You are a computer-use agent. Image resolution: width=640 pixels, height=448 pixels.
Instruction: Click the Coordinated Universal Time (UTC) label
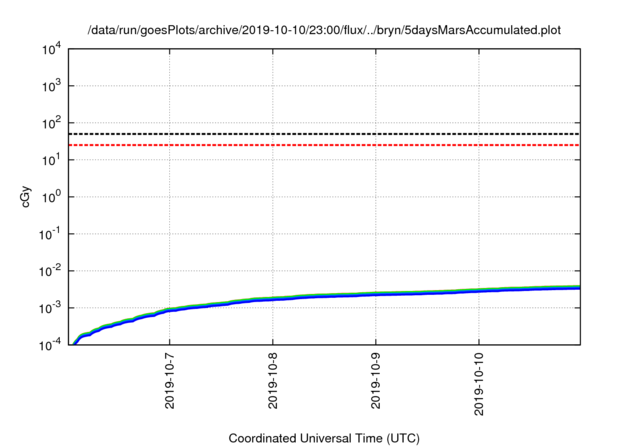click(x=324, y=438)
